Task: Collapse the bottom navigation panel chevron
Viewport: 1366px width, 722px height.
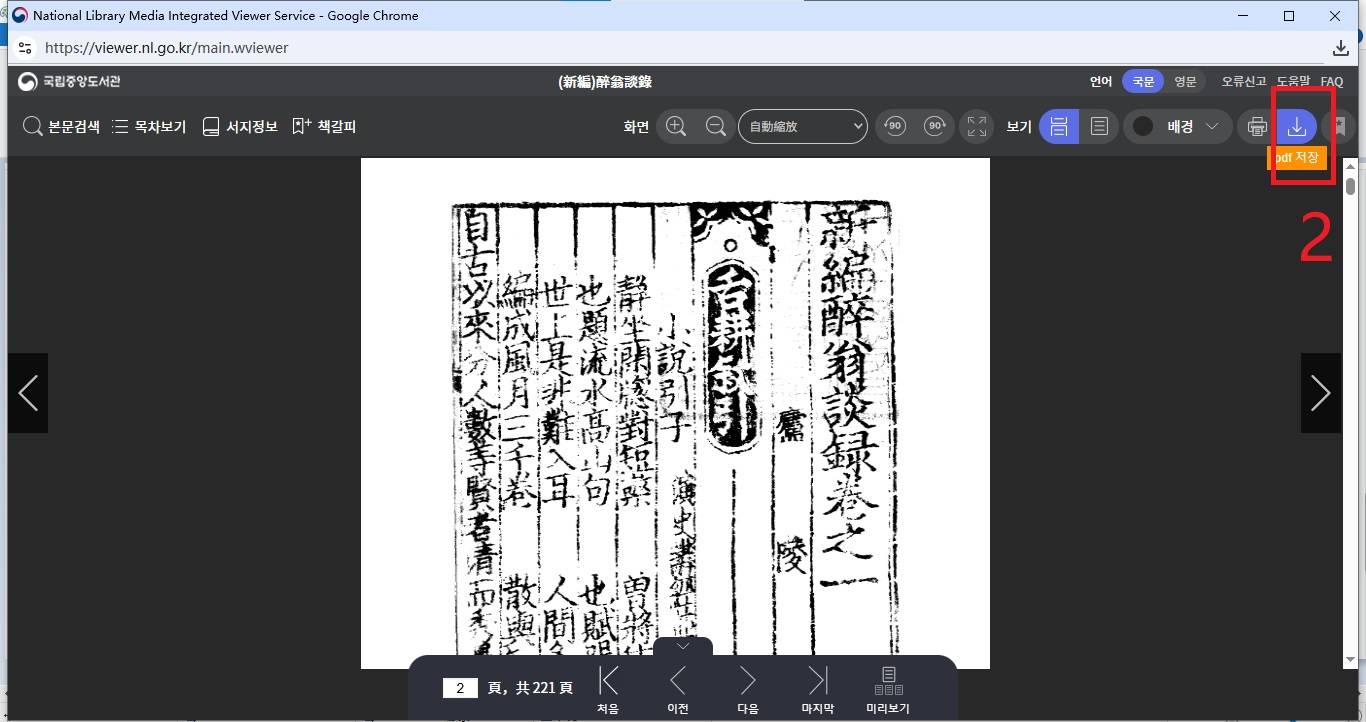Action: coord(683,646)
